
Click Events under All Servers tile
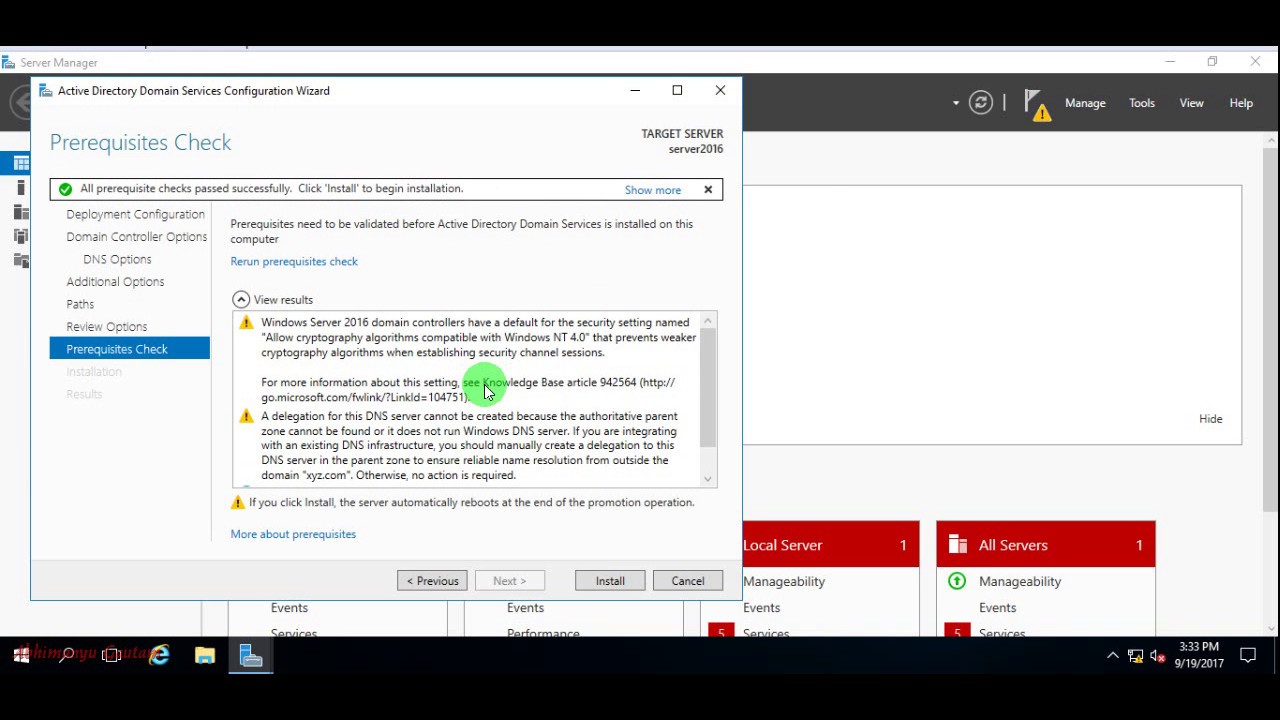[x=997, y=608]
